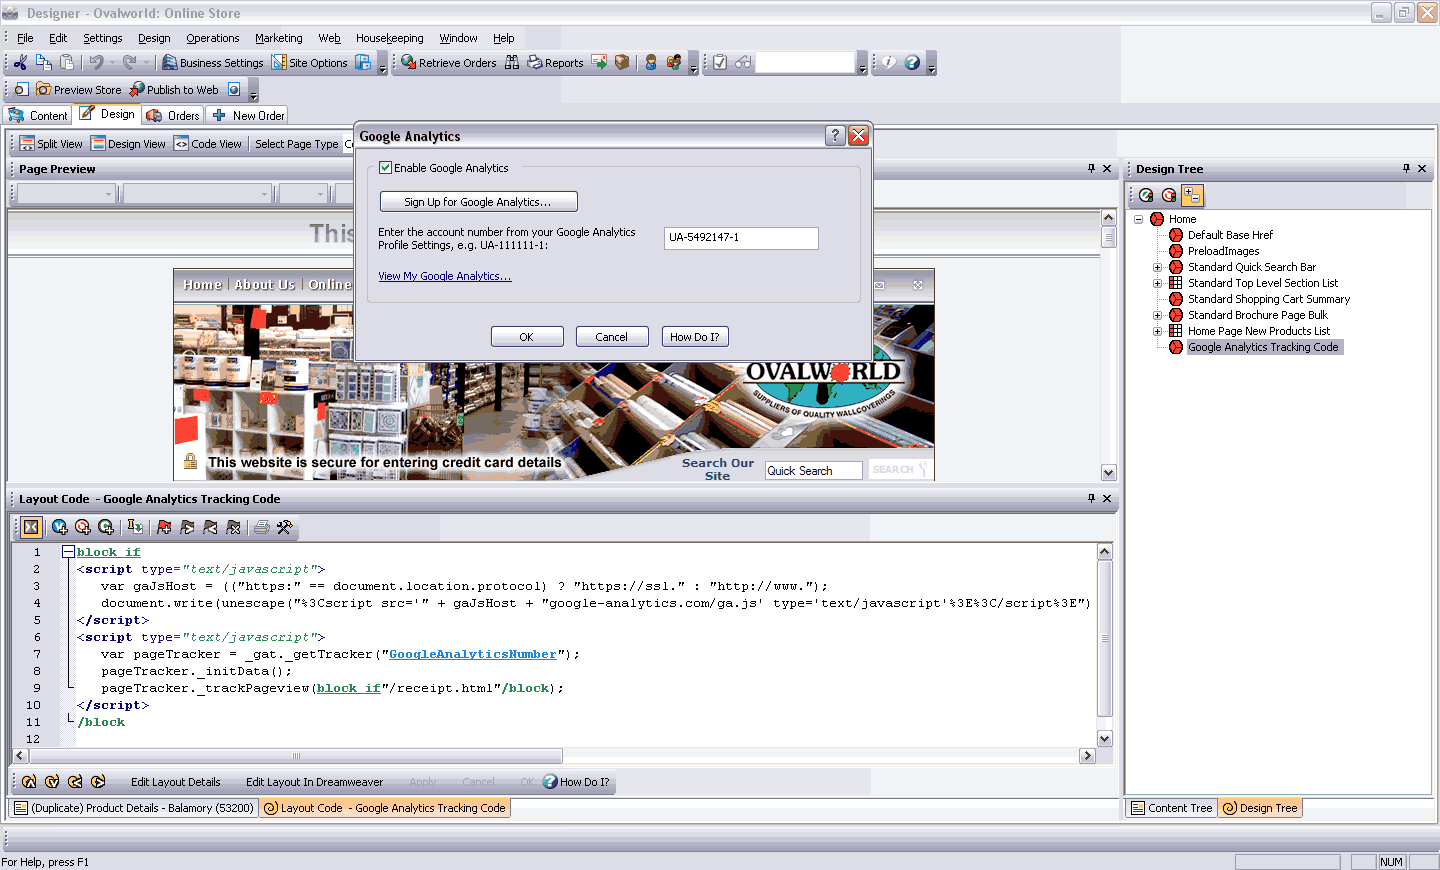This screenshot has width=1440, height=870.
Task: Click the Cut scissors icon in toolbar
Action: [x=20, y=62]
